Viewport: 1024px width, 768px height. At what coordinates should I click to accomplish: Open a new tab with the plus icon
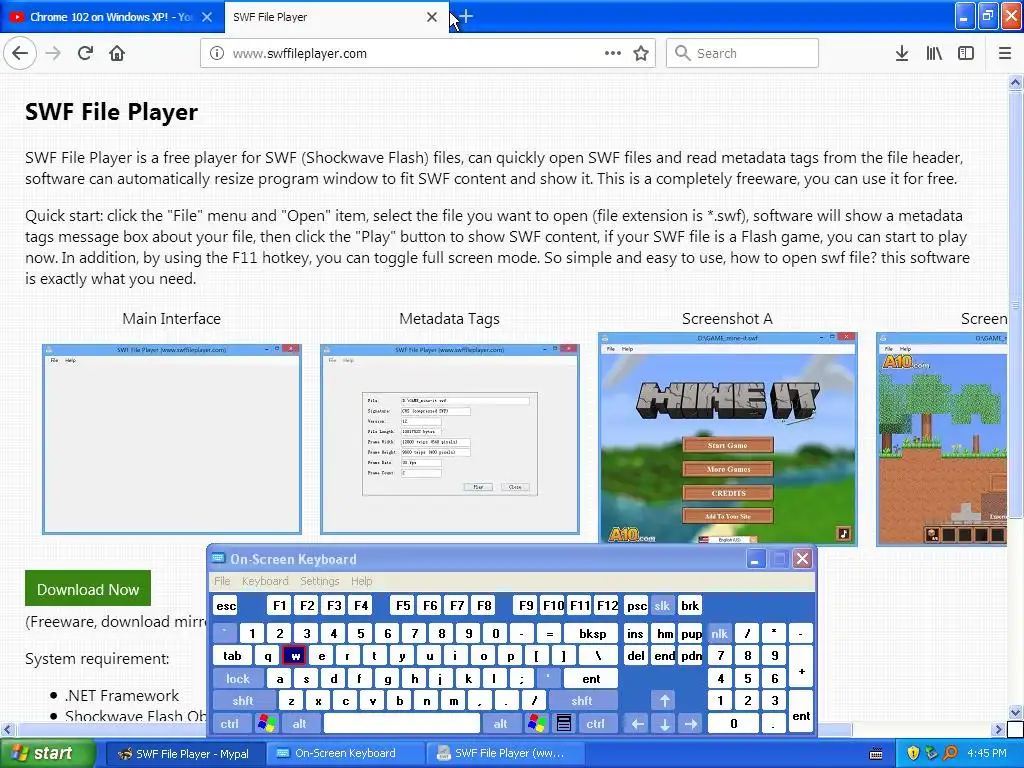click(466, 16)
